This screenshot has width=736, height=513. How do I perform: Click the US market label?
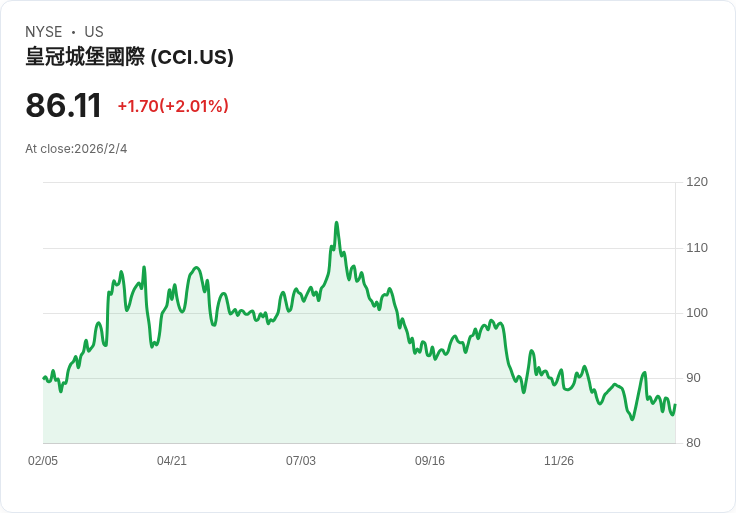pos(94,32)
